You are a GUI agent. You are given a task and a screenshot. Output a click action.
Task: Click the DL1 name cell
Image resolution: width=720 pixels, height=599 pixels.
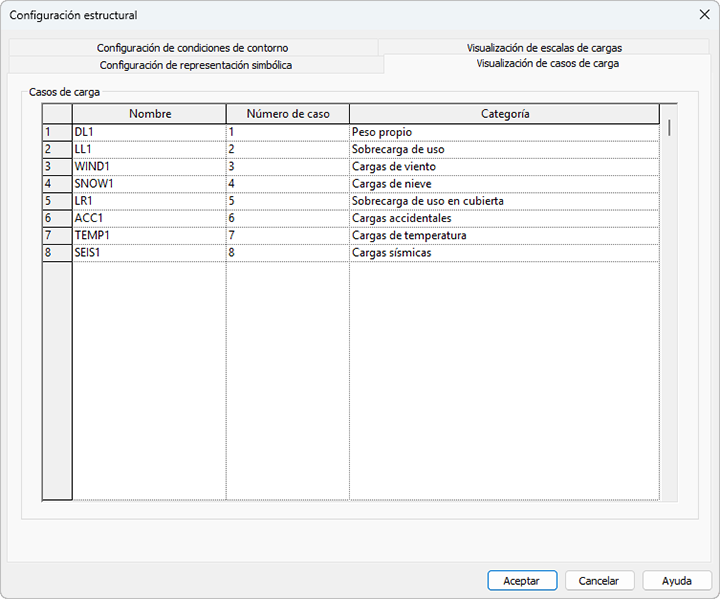(x=150, y=132)
